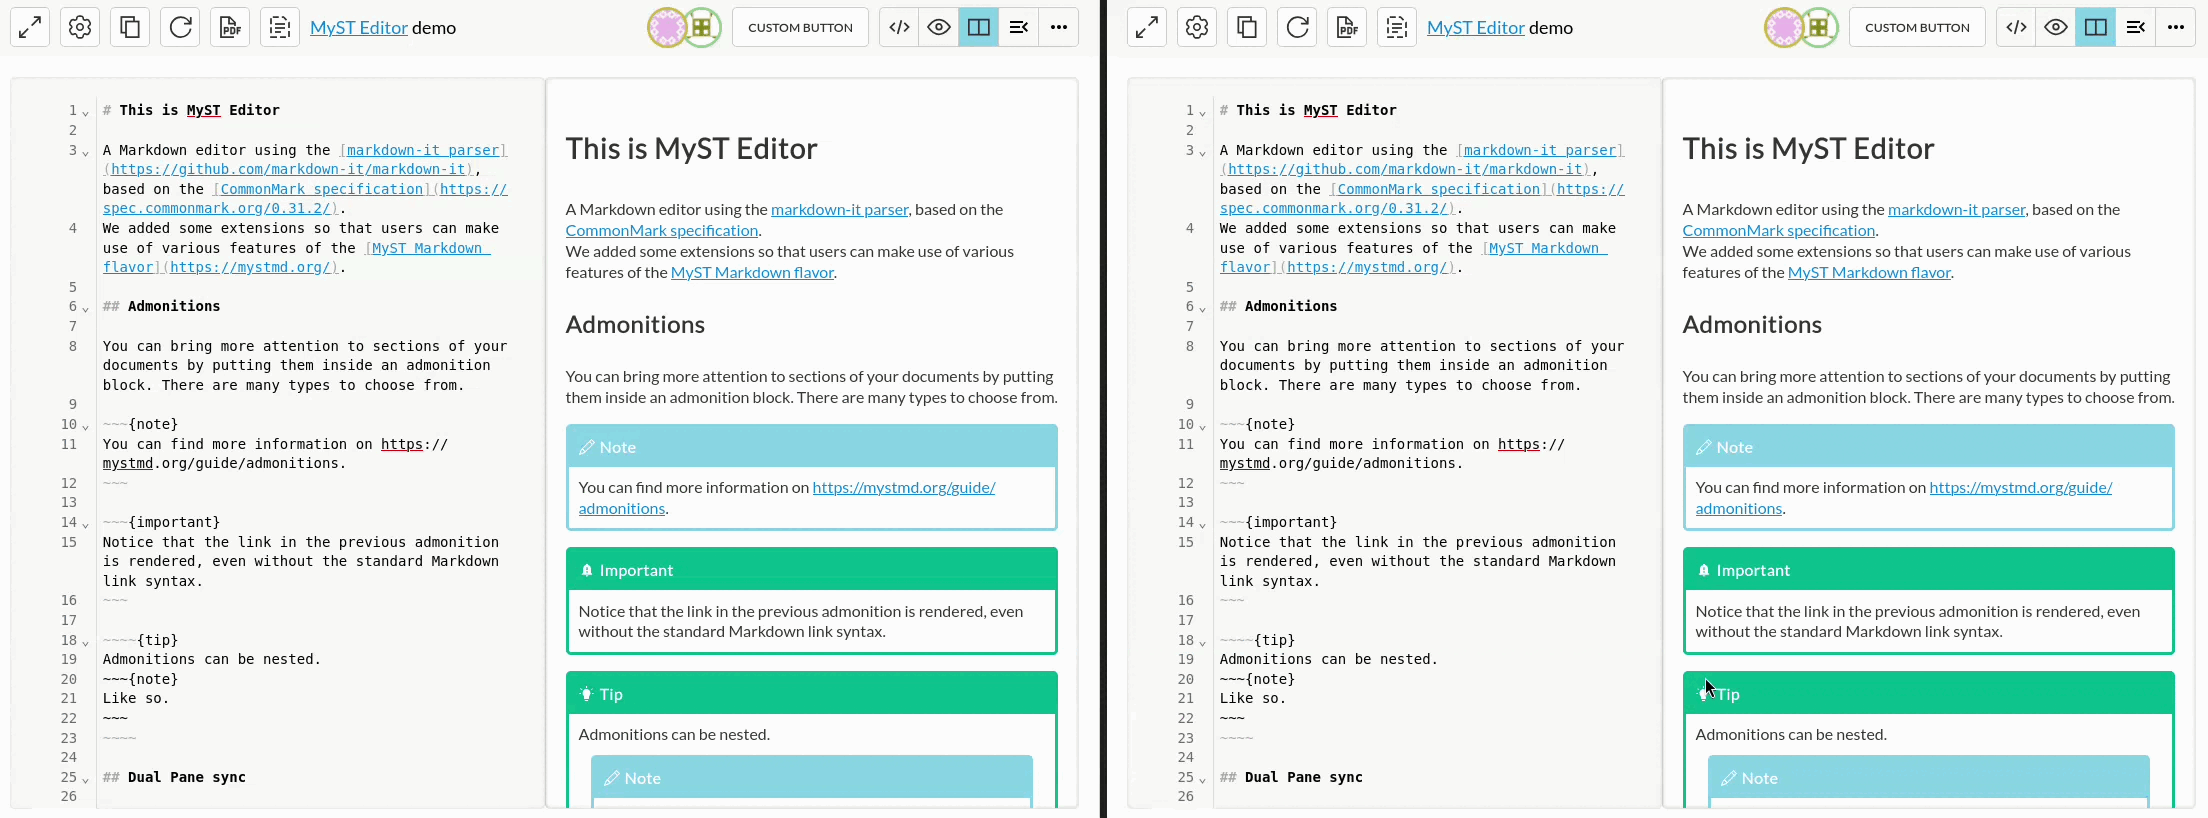Click the lines-arrow icon in right editor

[x=2136, y=27]
